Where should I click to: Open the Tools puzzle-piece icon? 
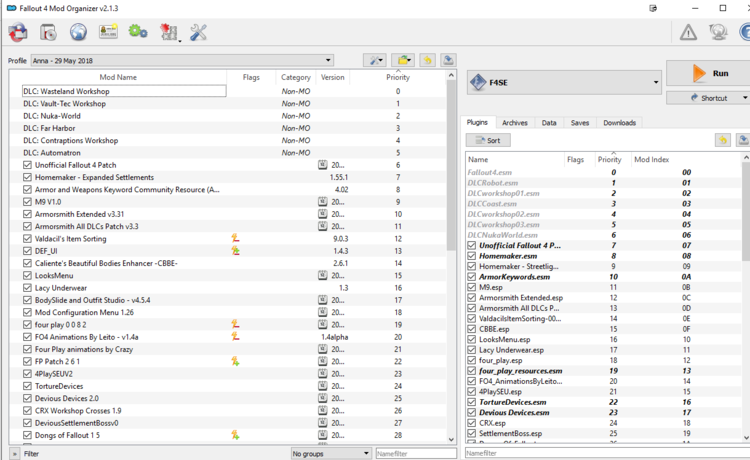tap(169, 33)
